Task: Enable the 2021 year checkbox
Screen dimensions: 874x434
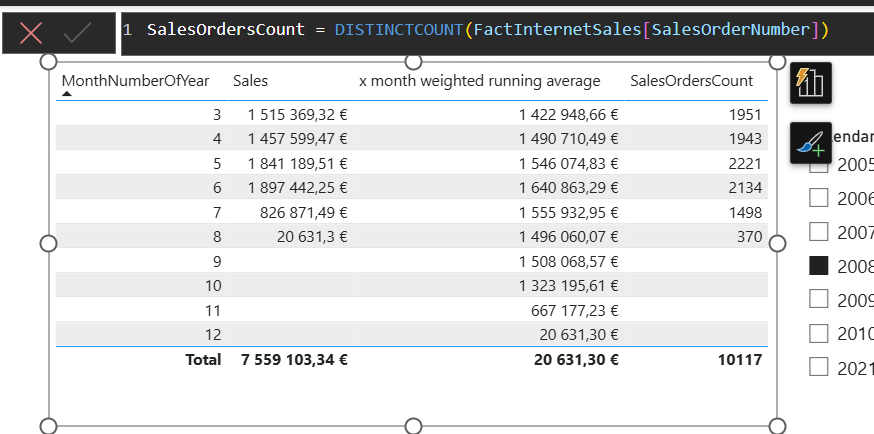Action: [x=818, y=366]
